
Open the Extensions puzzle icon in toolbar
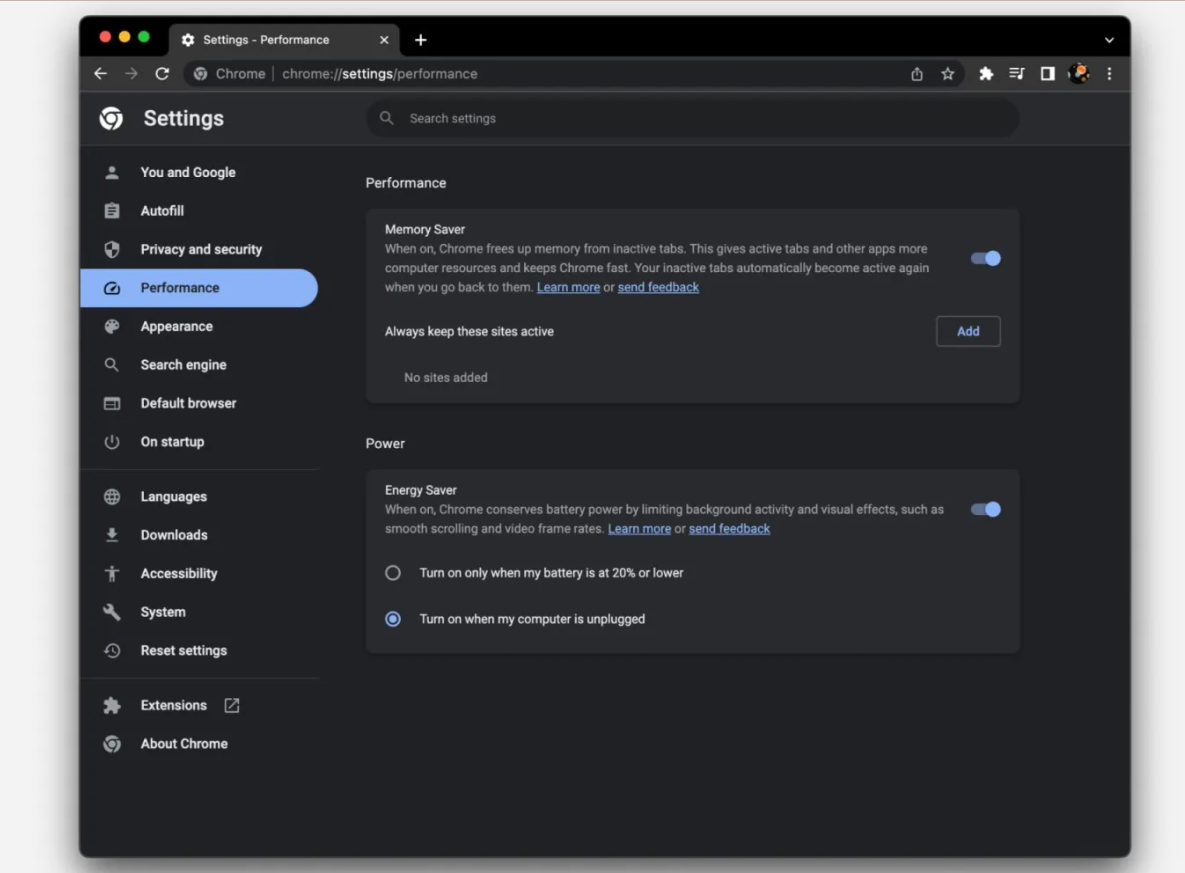point(986,74)
